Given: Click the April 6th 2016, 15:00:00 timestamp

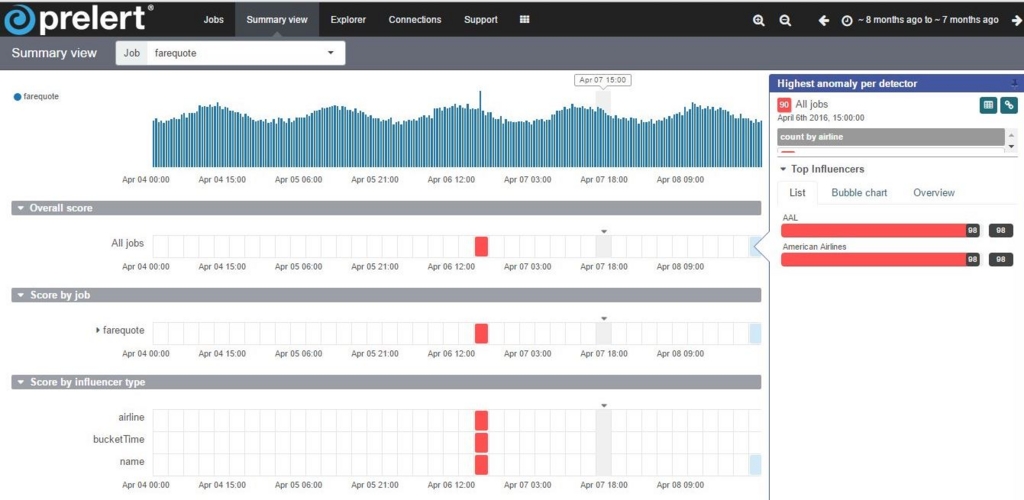Looking at the screenshot, I should tap(821, 117).
